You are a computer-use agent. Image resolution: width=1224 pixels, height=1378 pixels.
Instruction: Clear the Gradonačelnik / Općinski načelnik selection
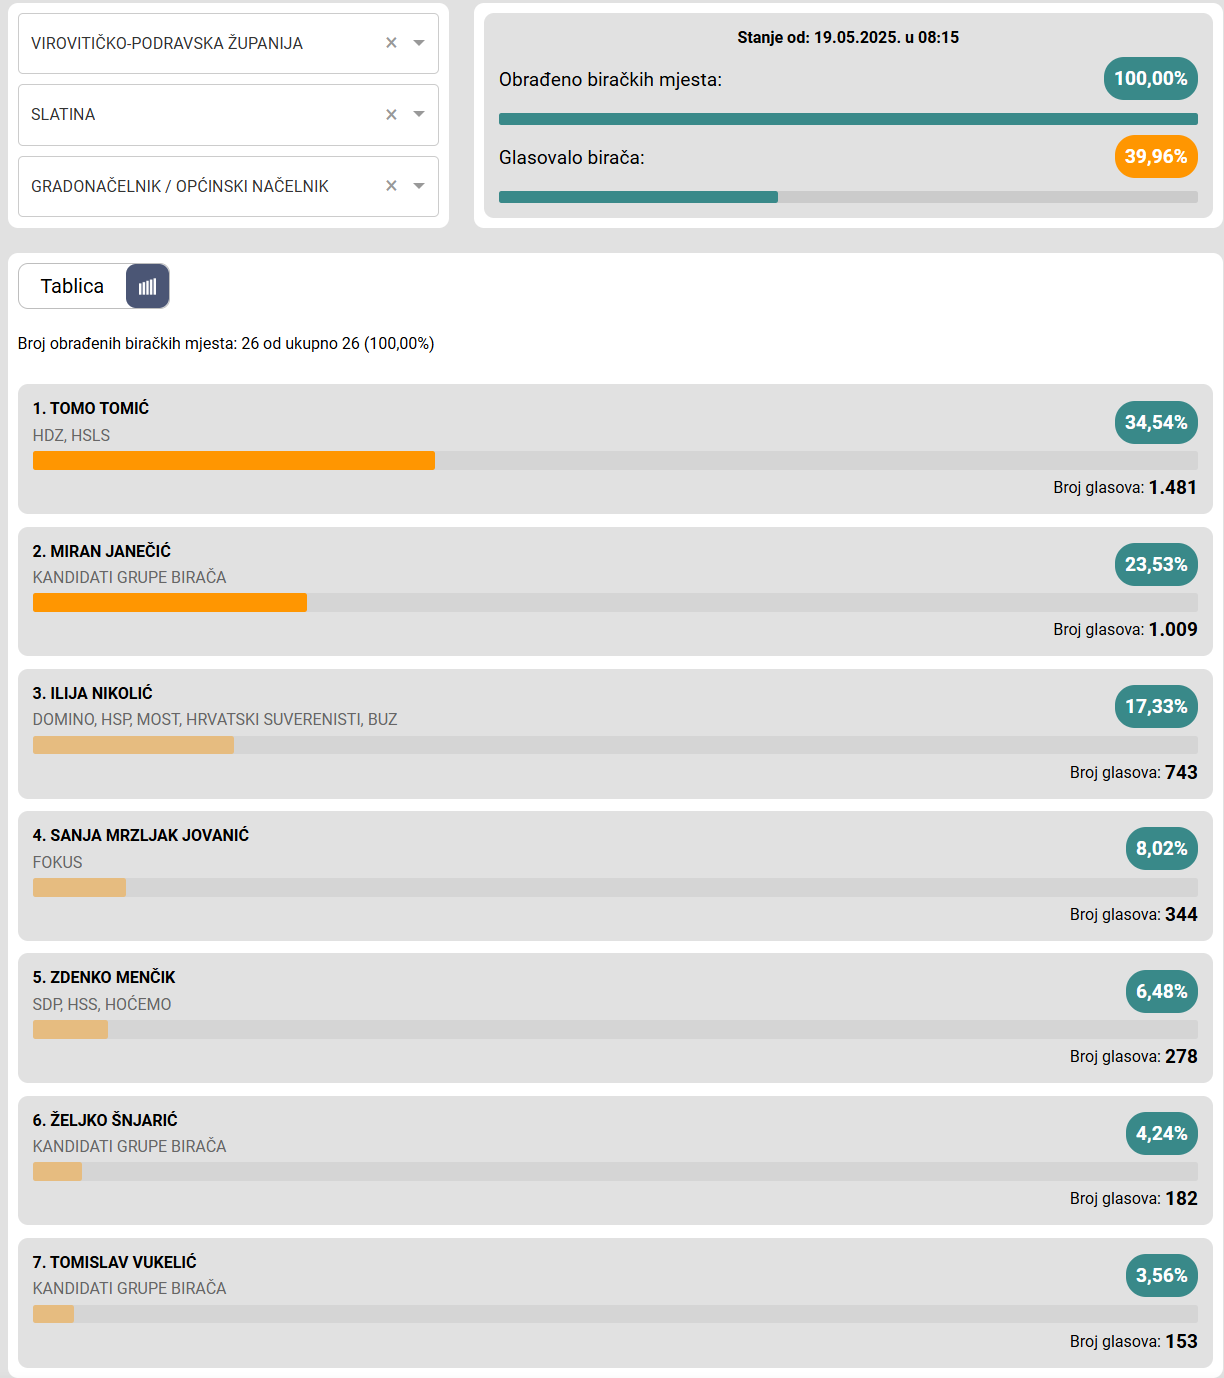point(391,186)
